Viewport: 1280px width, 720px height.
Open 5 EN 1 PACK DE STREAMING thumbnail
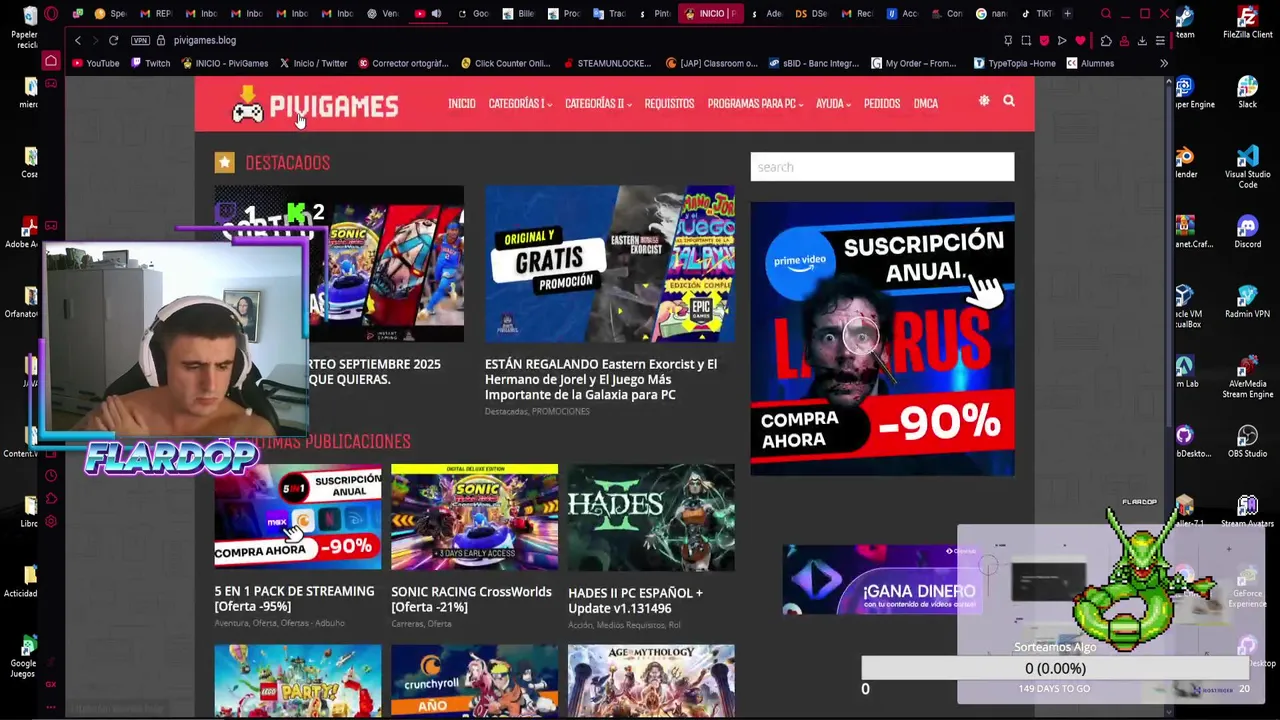(x=298, y=517)
